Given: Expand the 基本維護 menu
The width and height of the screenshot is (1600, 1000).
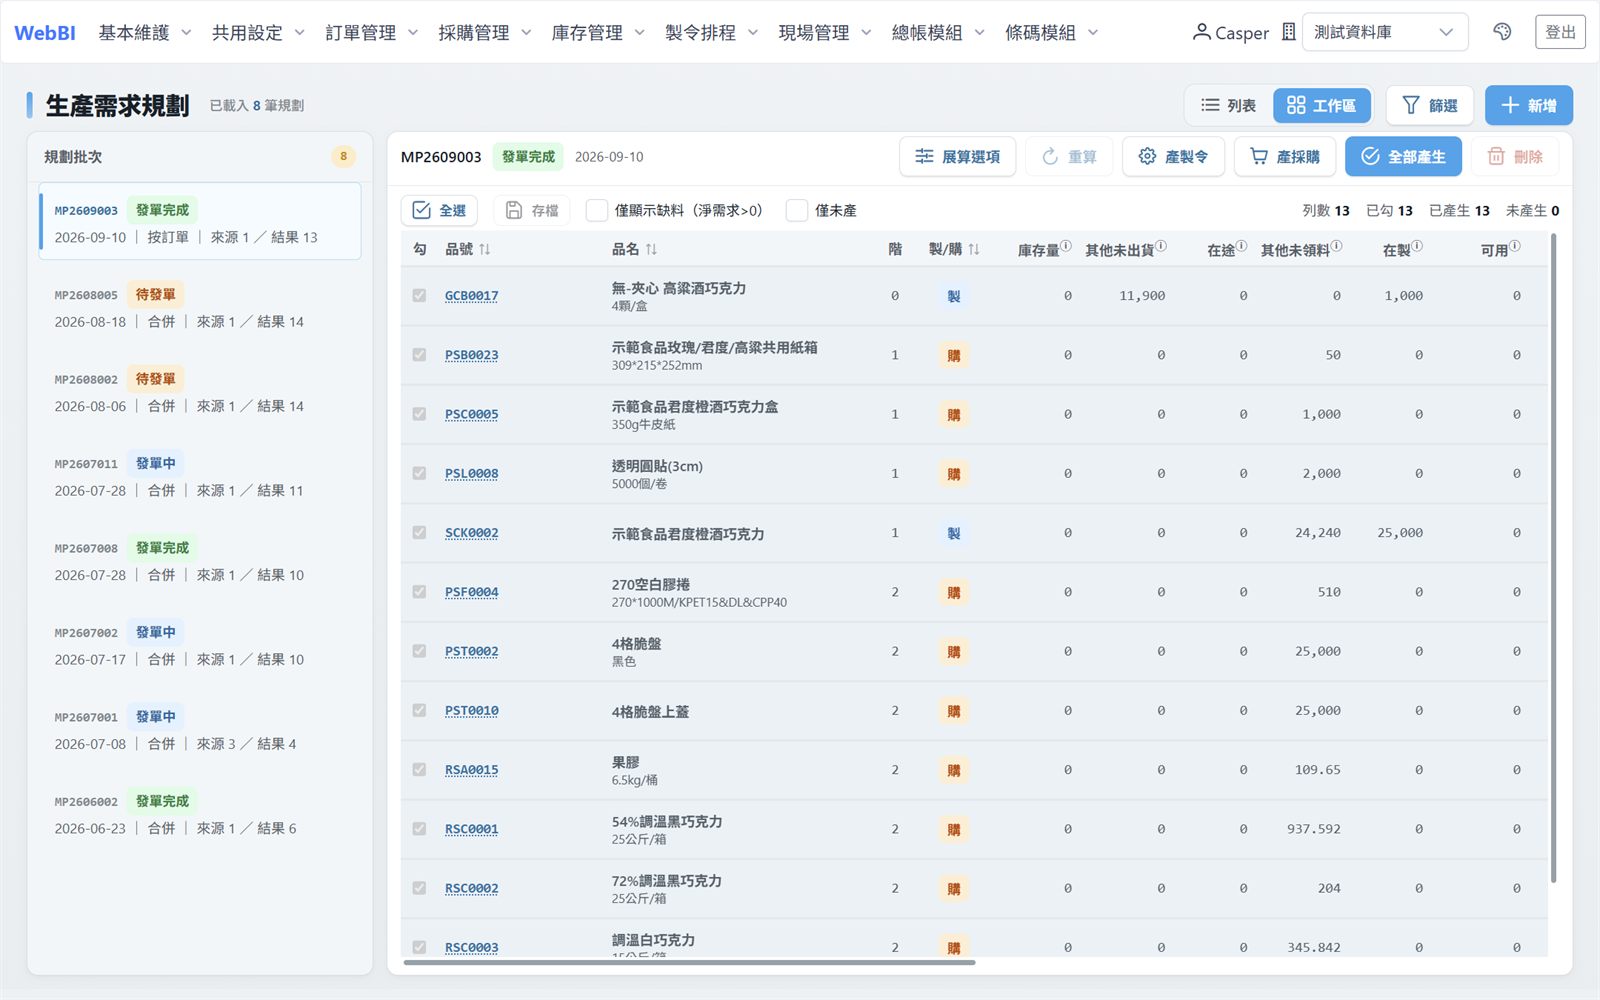Looking at the screenshot, I should point(145,32).
